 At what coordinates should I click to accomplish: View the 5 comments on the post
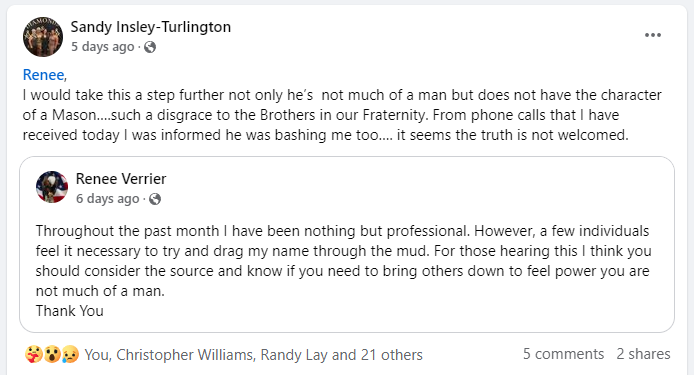(x=563, y=354)
